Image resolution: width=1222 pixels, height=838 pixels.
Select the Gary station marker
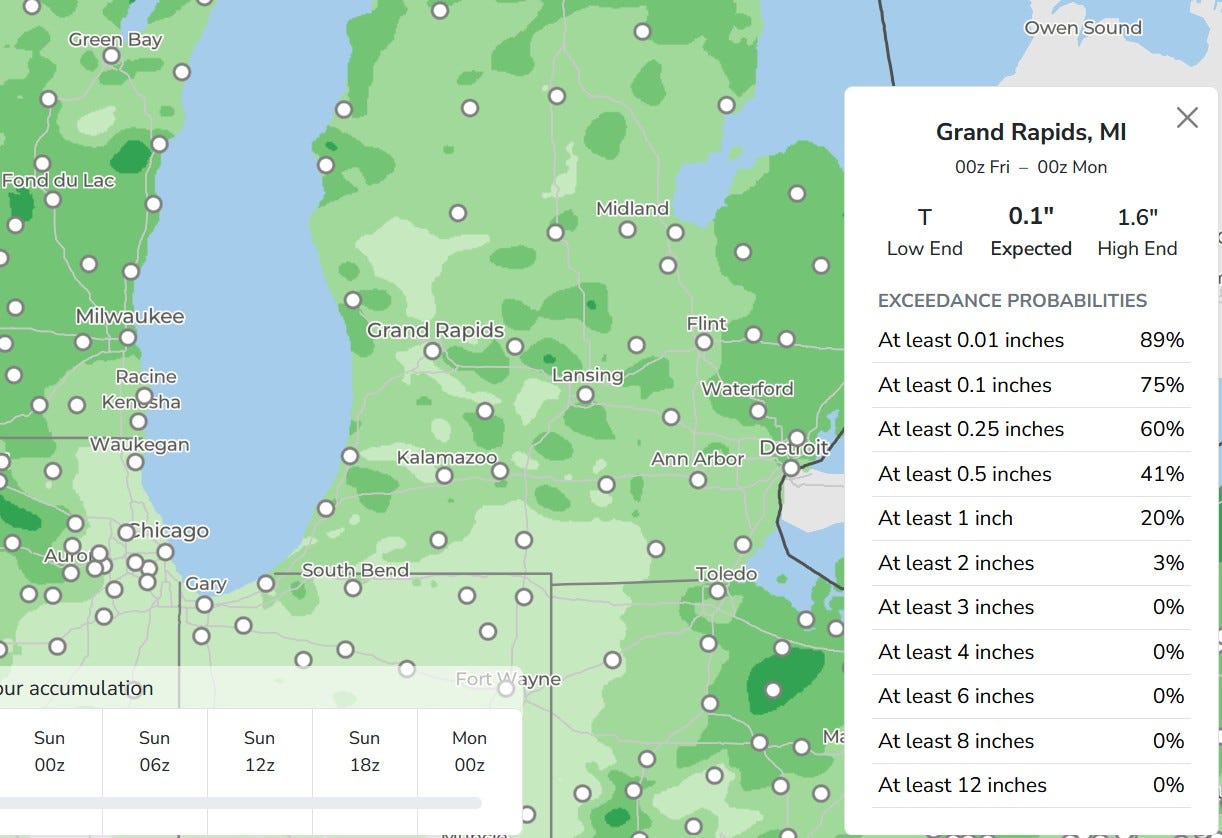click(204, 604)
